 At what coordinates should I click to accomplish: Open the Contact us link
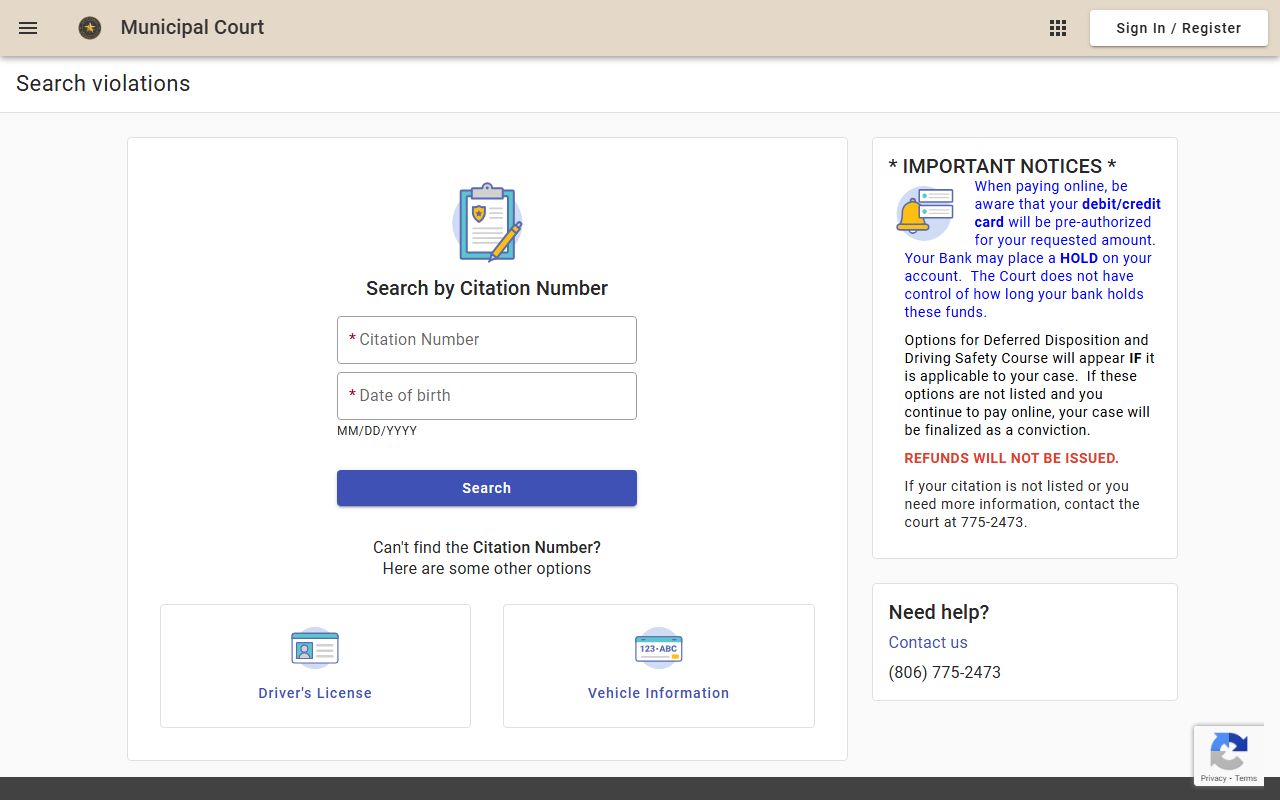pyautogui.click(x=928, y=642)
